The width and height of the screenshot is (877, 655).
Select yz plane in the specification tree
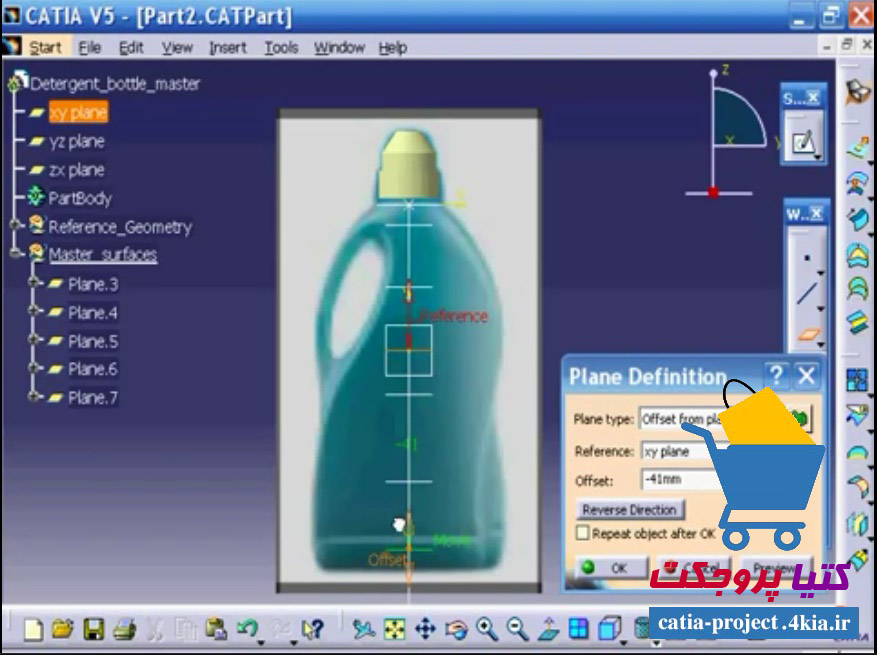pos(77,142)
